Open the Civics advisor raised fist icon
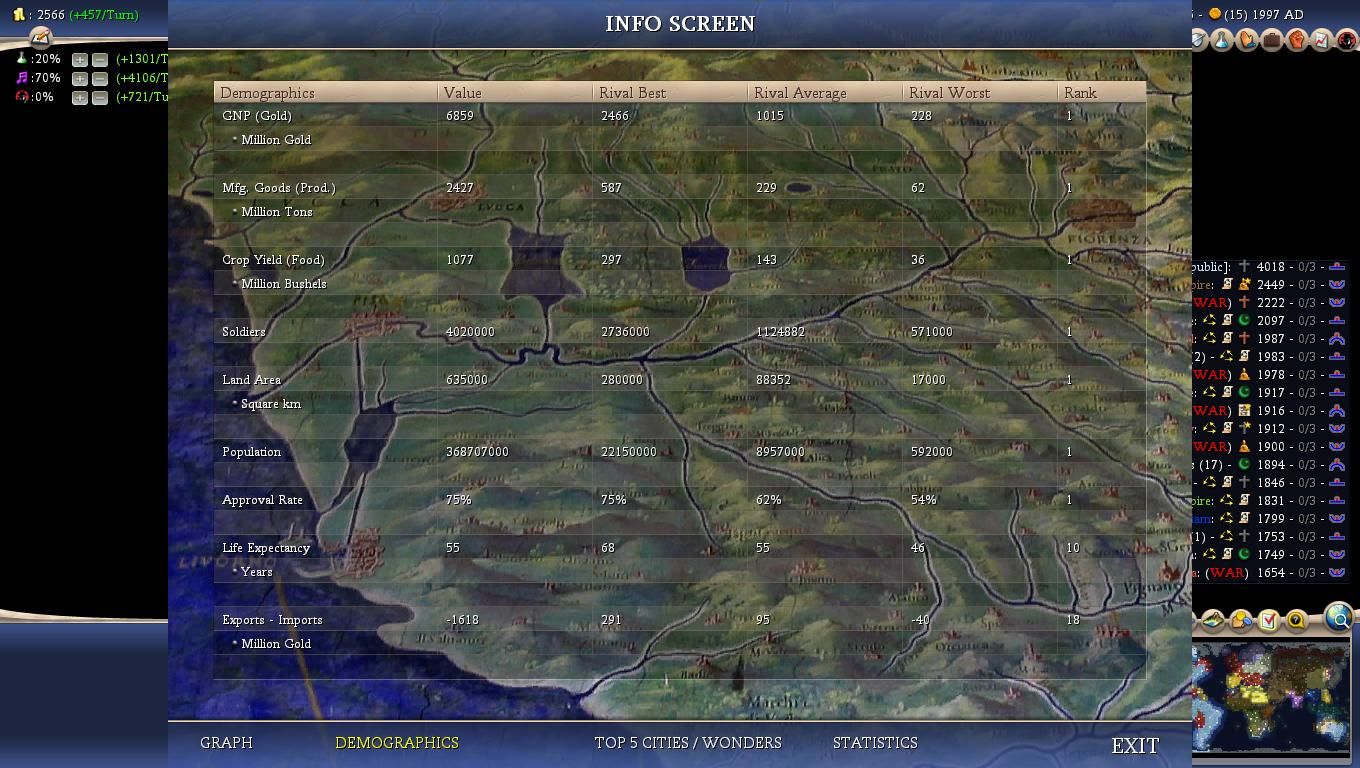 [x=1297, y=40]
